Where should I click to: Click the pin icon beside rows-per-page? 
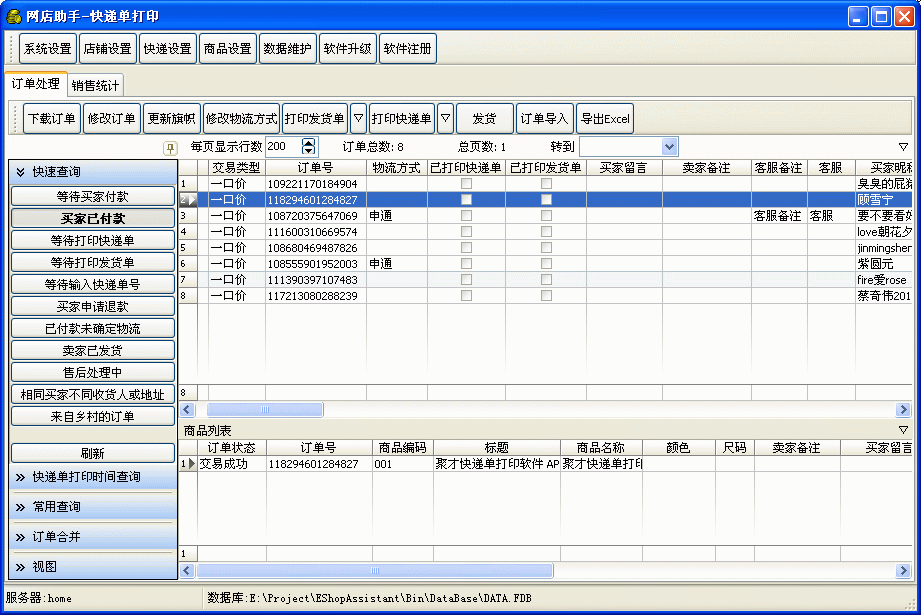pos(170,148)
